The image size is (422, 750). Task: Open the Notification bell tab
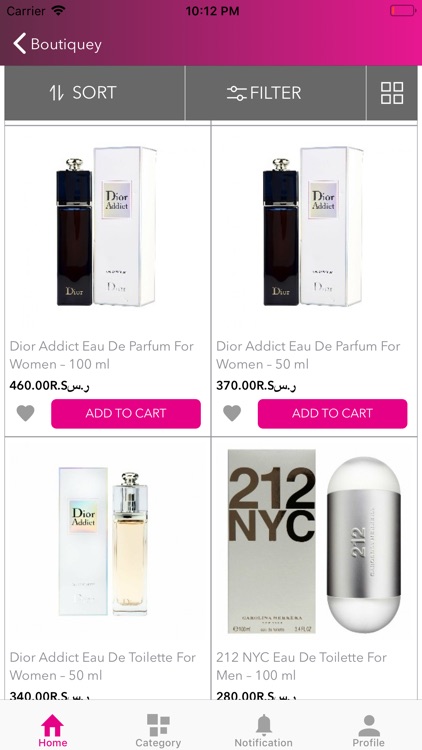coord(263,730)
